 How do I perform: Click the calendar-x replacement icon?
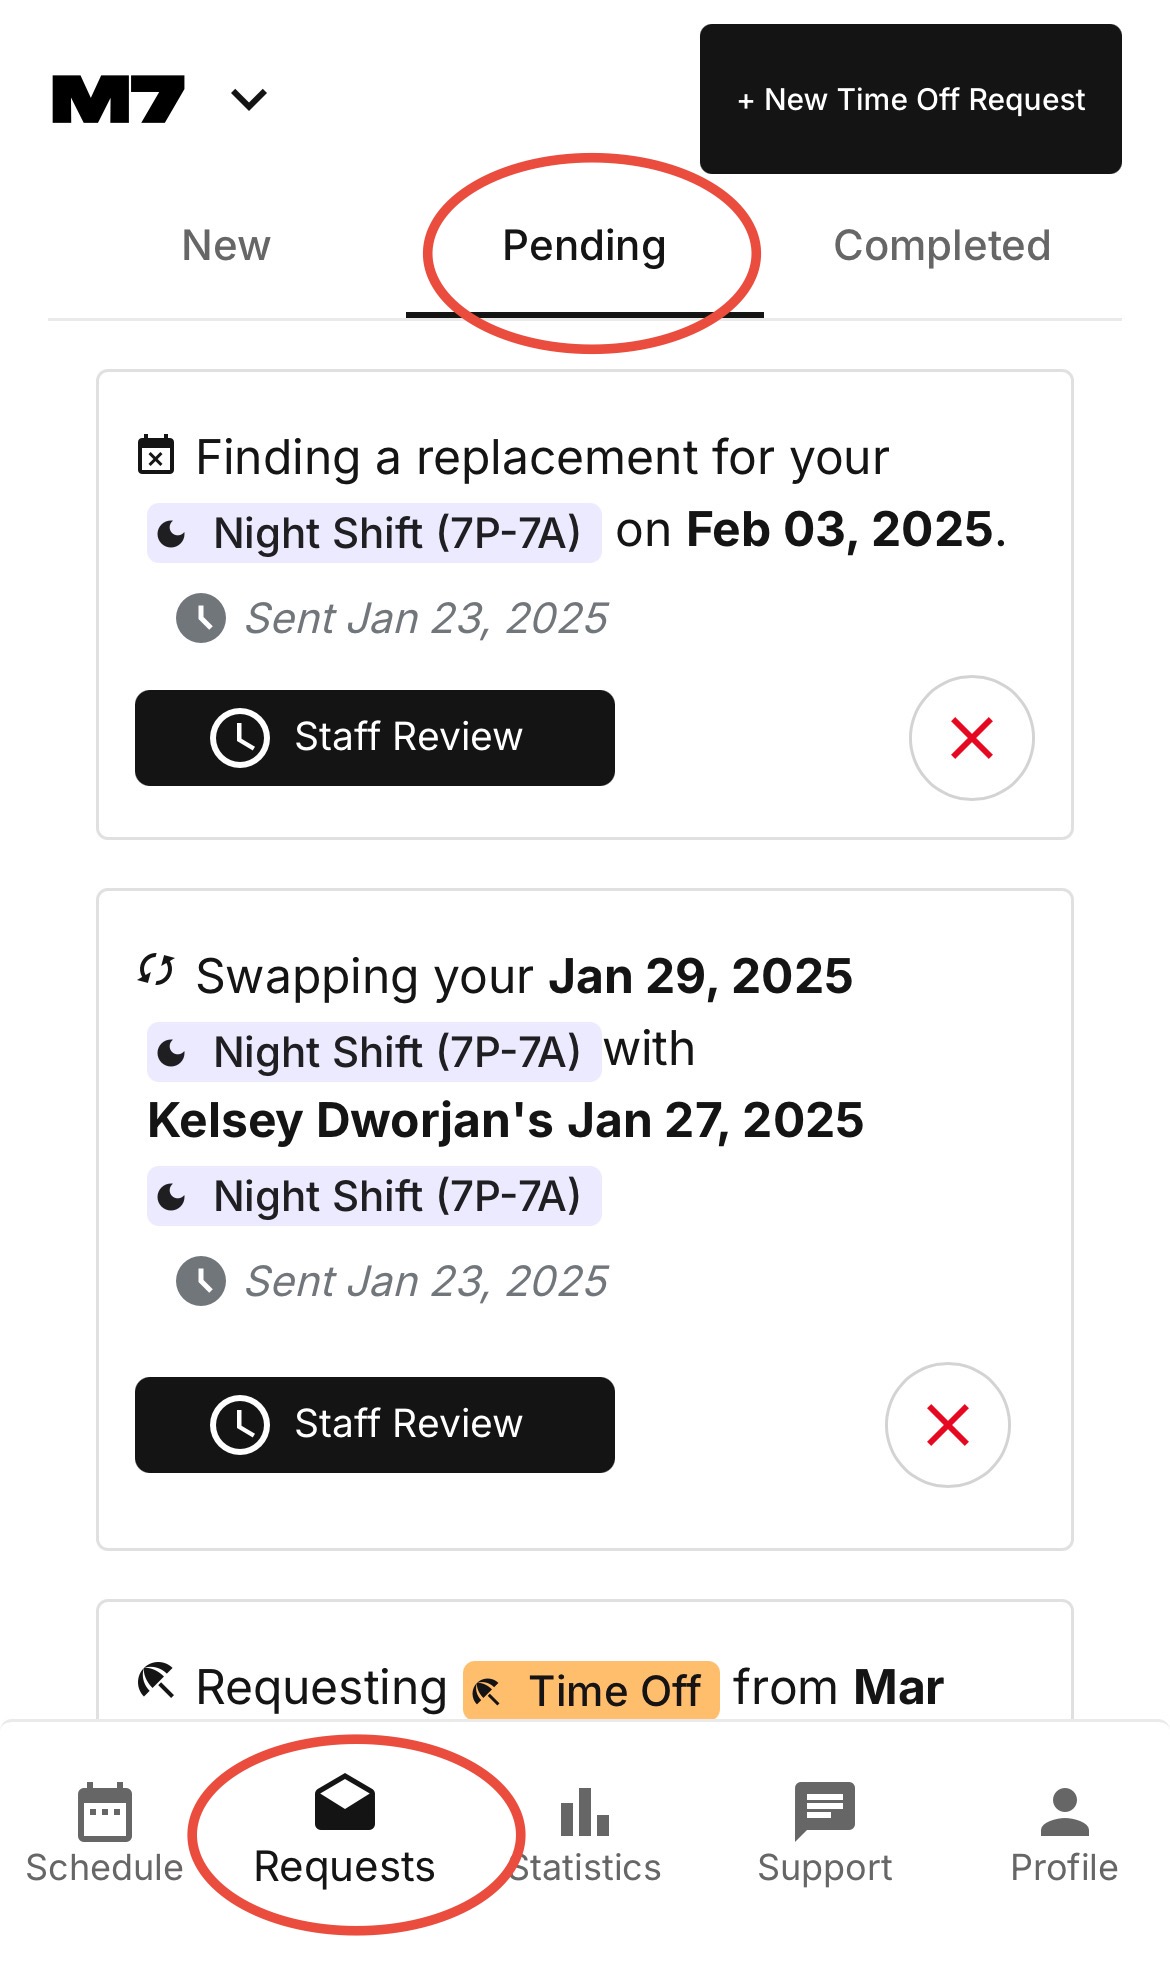pyautogui.click(x=155, y=454)
